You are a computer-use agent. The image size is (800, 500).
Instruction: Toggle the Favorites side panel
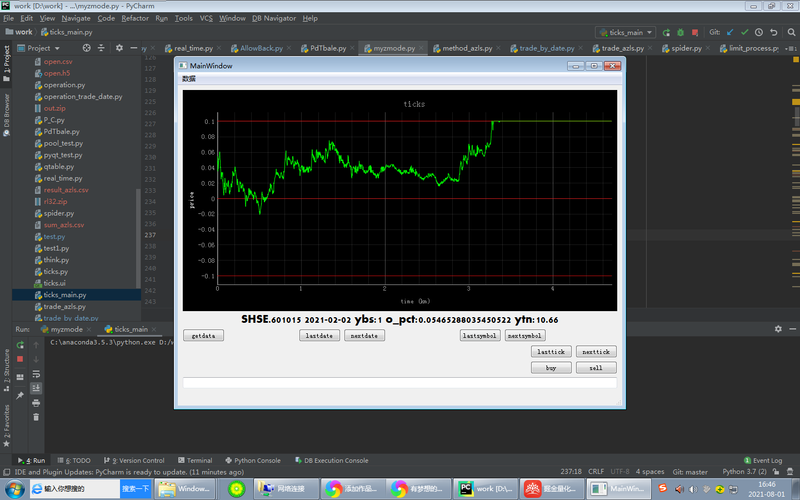pyautogui.click(x=6, y=427)
